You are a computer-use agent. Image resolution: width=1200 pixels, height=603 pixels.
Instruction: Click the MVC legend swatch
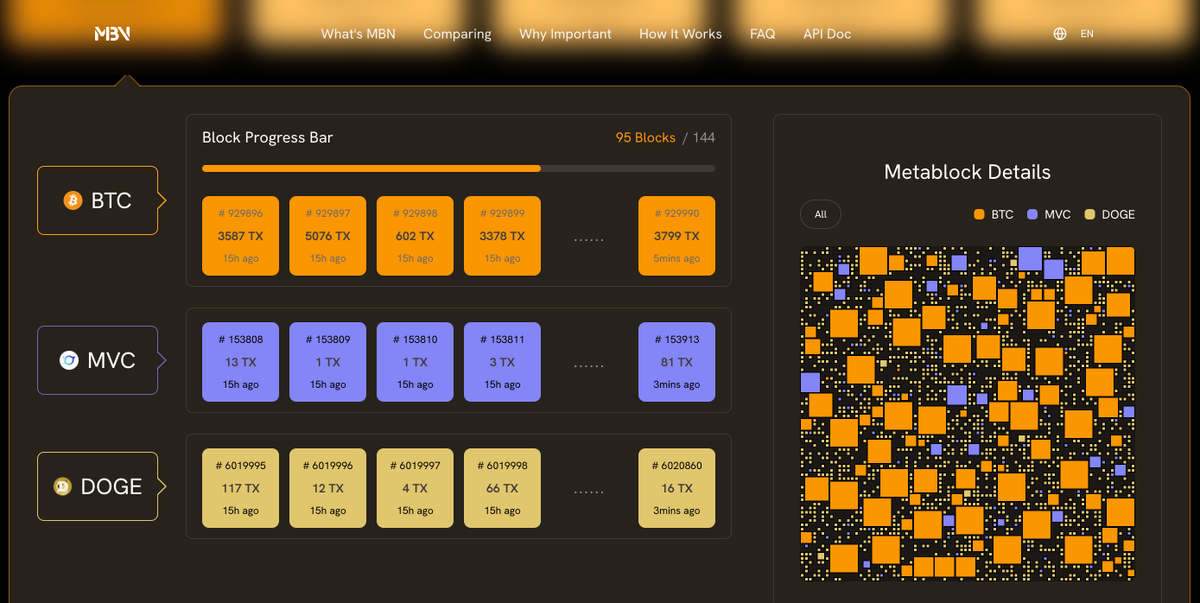point(1032,214)
